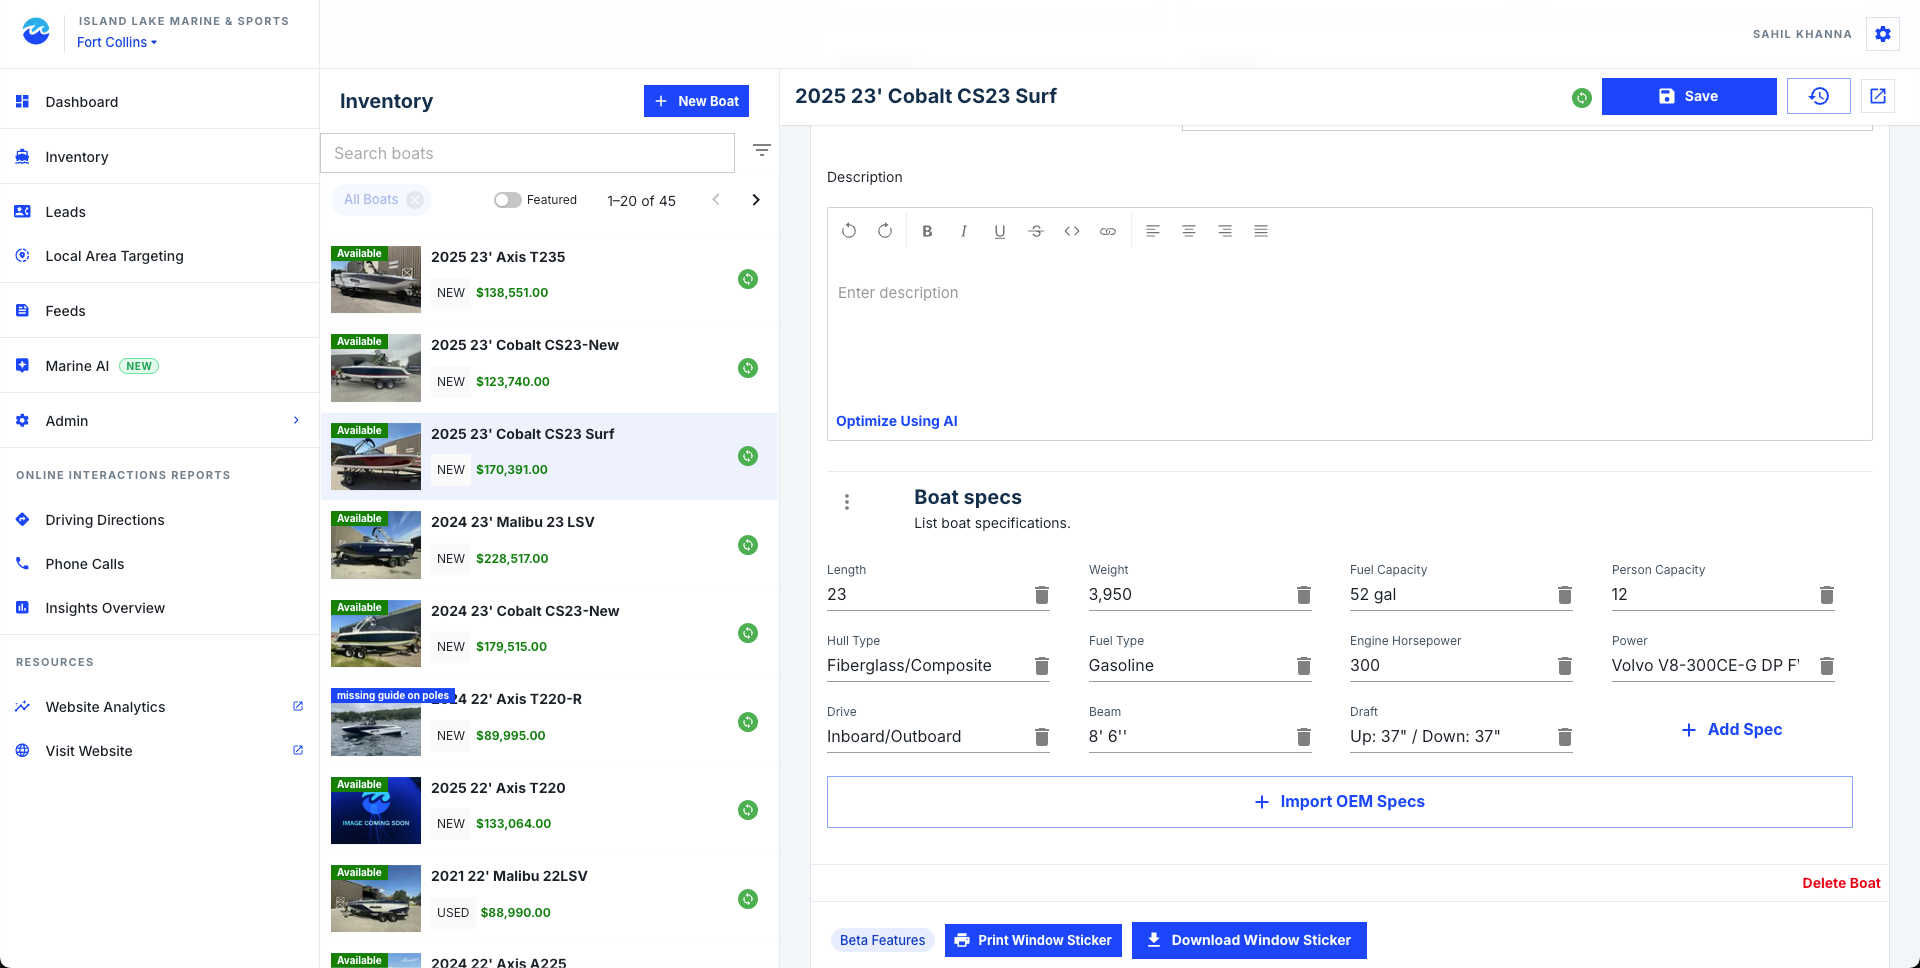Viewport: 1920px width, 968px height.
Task: Go to previous page of boats
Action: [716, 200]
